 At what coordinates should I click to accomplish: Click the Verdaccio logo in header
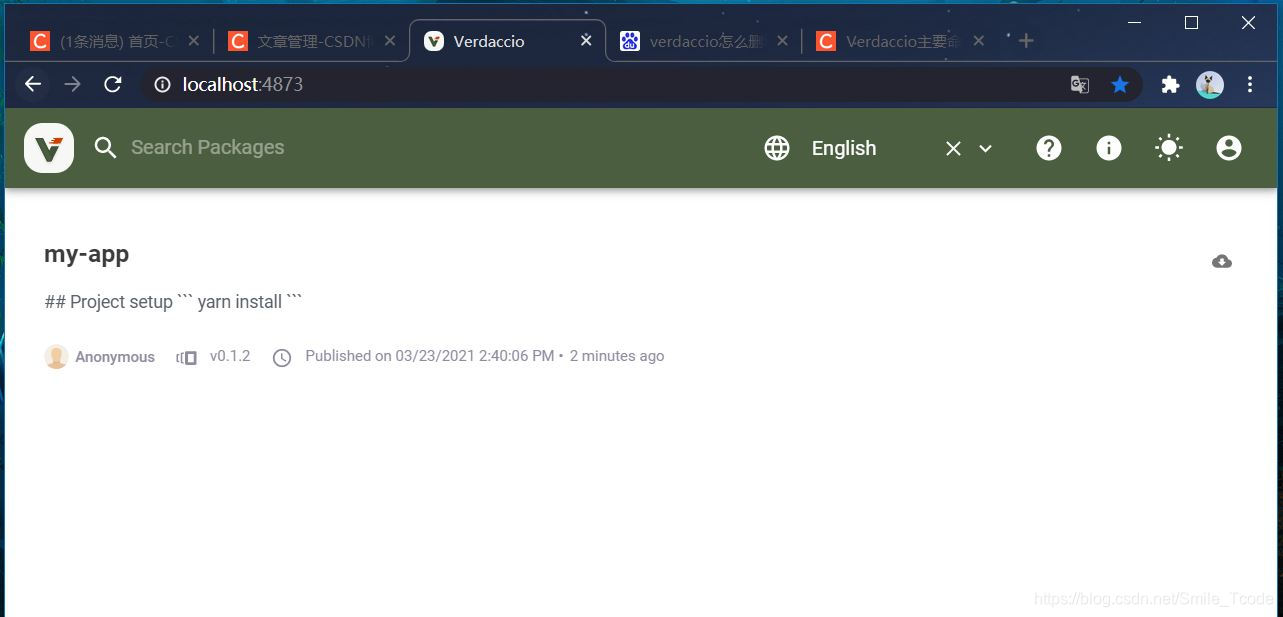coord(49,148)
